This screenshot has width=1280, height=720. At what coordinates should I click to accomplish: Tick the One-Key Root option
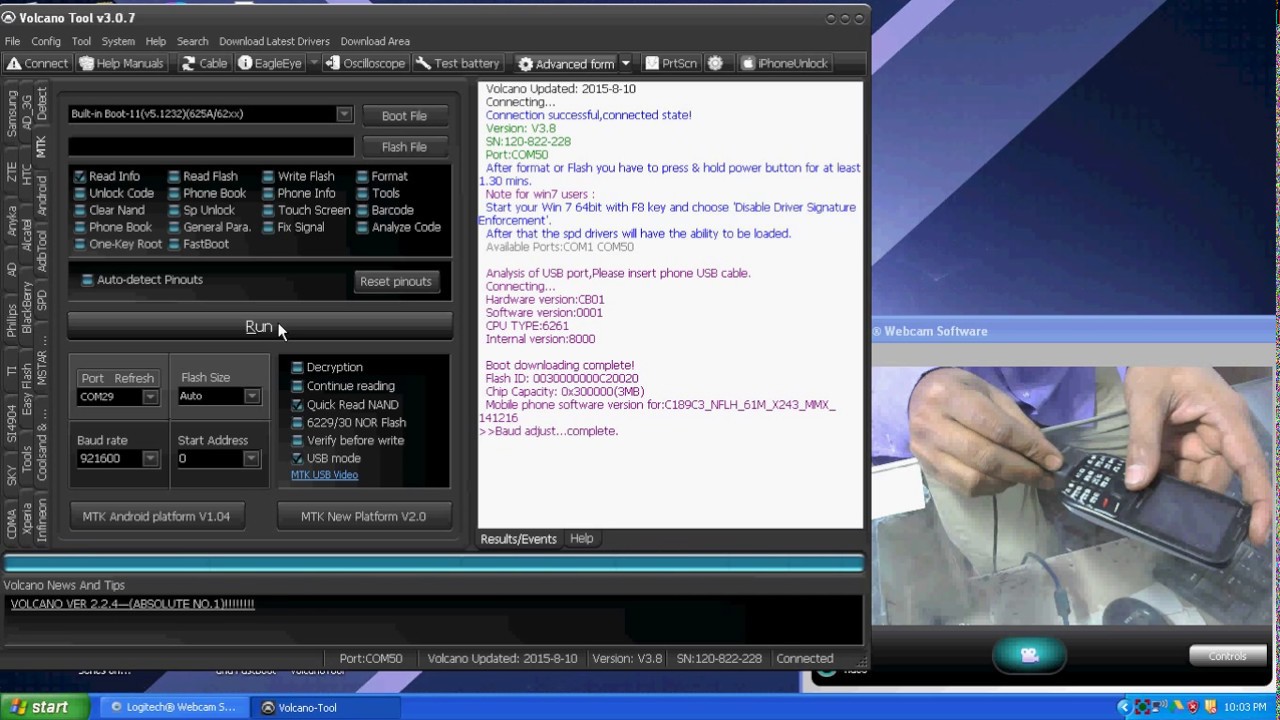pyautogui.click(x=80, y=244)
